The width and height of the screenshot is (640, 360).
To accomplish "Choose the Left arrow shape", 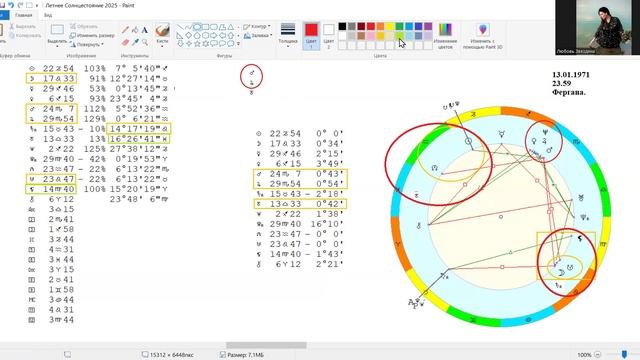I will (222, 36).
